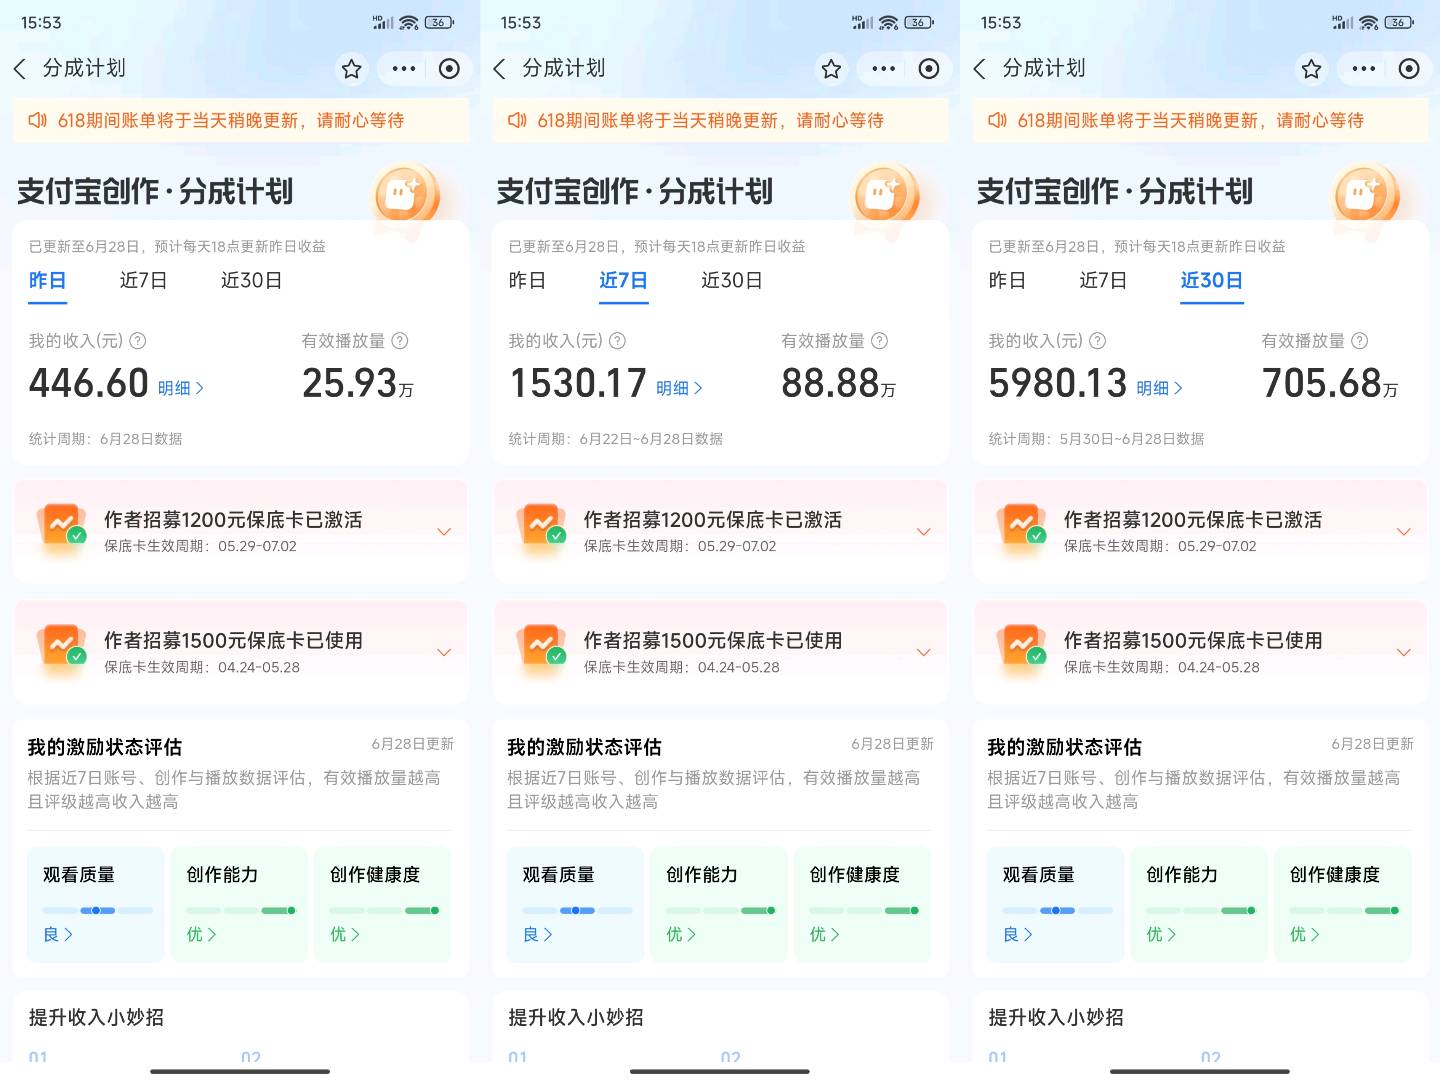Open three-dot more menu on 5980.13 income screen
This screenshot has height=1080, width=1440.
1364,69
